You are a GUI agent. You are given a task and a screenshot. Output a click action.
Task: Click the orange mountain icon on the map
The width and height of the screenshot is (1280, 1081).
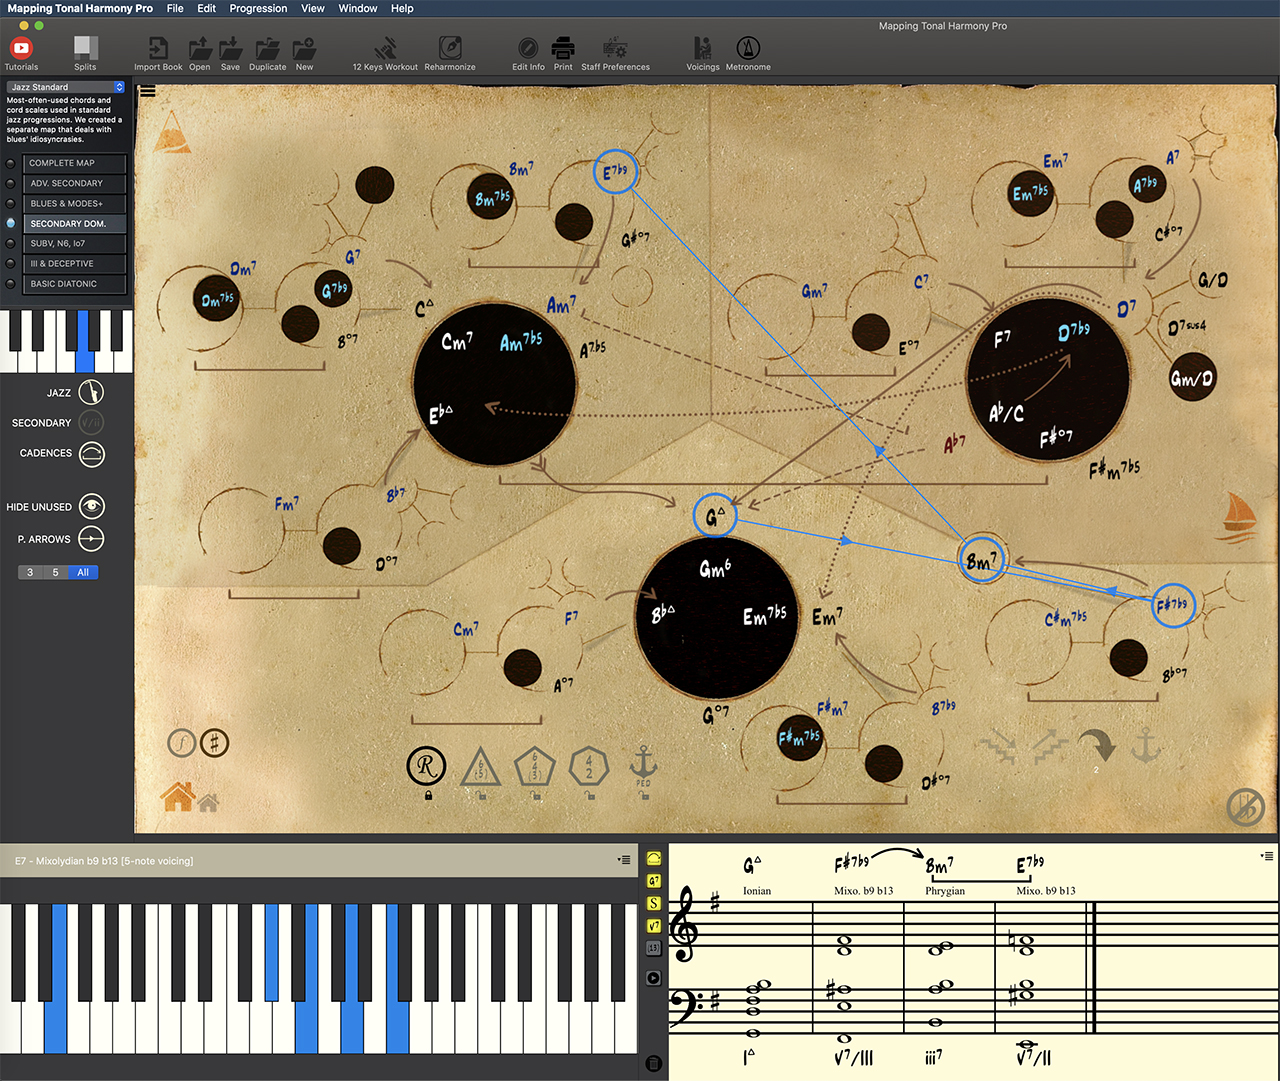tap(172, 132)
